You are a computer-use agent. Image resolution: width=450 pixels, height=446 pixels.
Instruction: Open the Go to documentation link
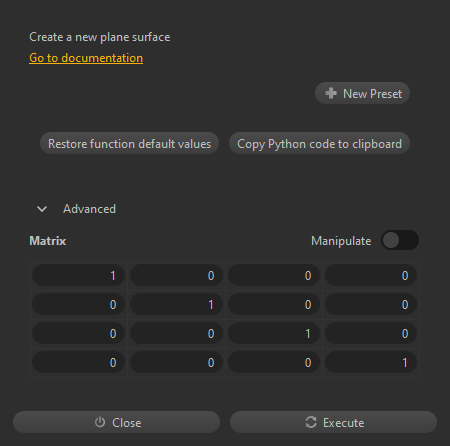tap(86, 58)
